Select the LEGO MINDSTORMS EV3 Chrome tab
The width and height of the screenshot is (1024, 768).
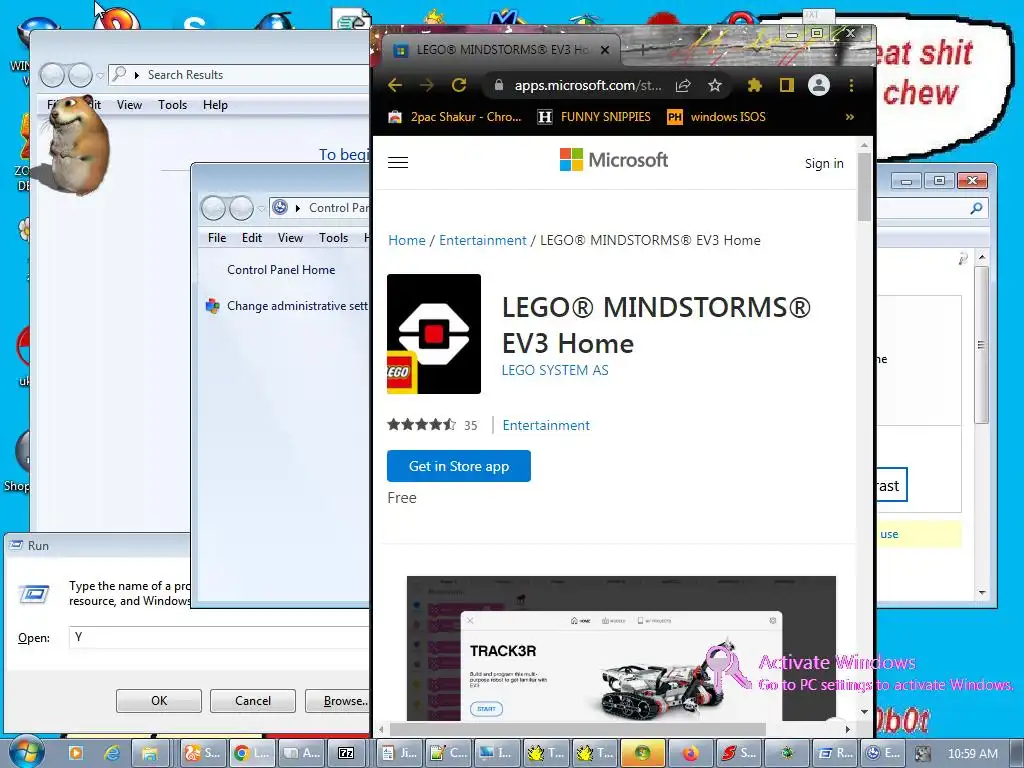502,50
